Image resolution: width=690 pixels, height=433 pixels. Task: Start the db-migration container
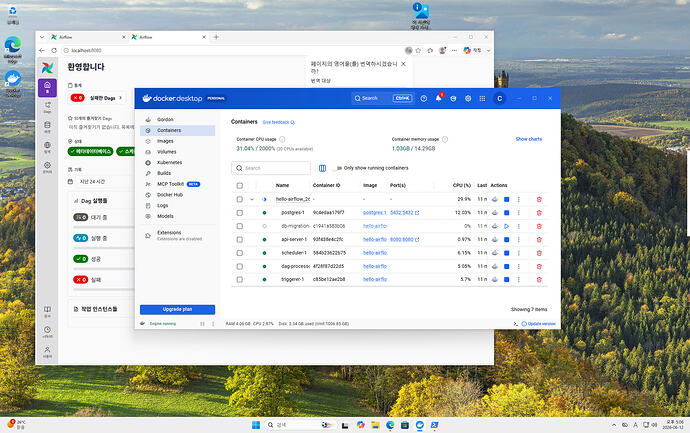506,226
